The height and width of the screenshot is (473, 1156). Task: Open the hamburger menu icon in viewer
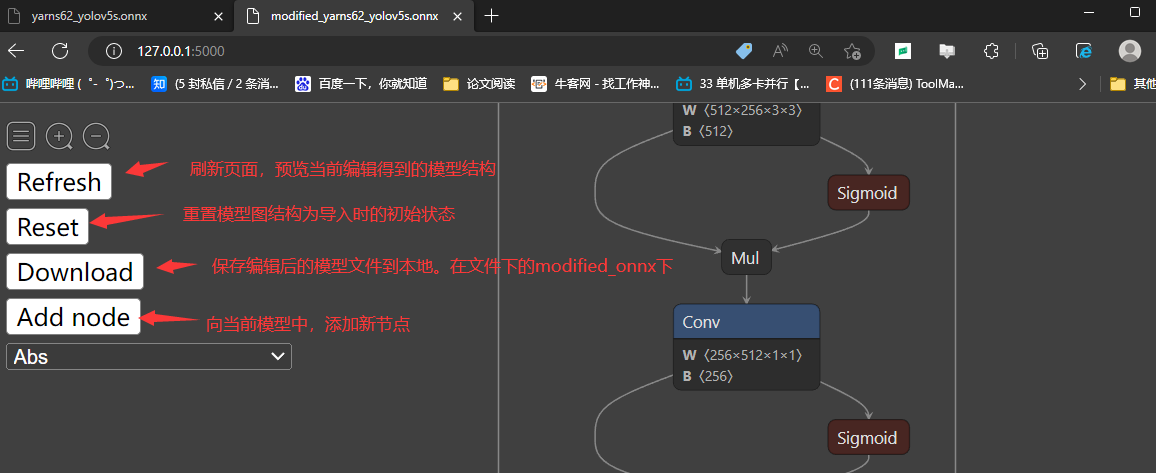[x=21, y=136]
